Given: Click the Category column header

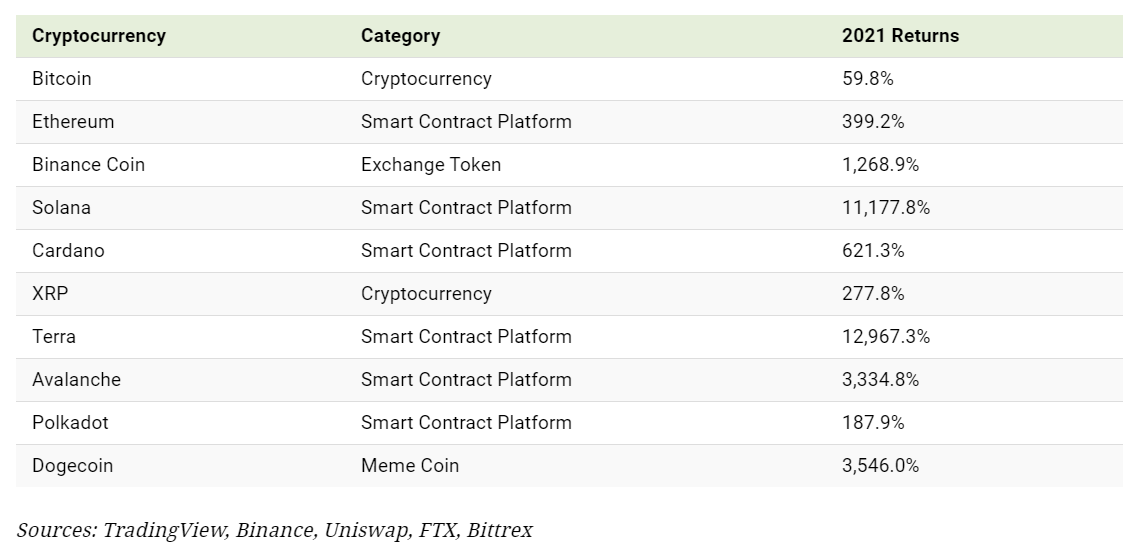Looking at the screenshot, I should (x=400, y=36).
